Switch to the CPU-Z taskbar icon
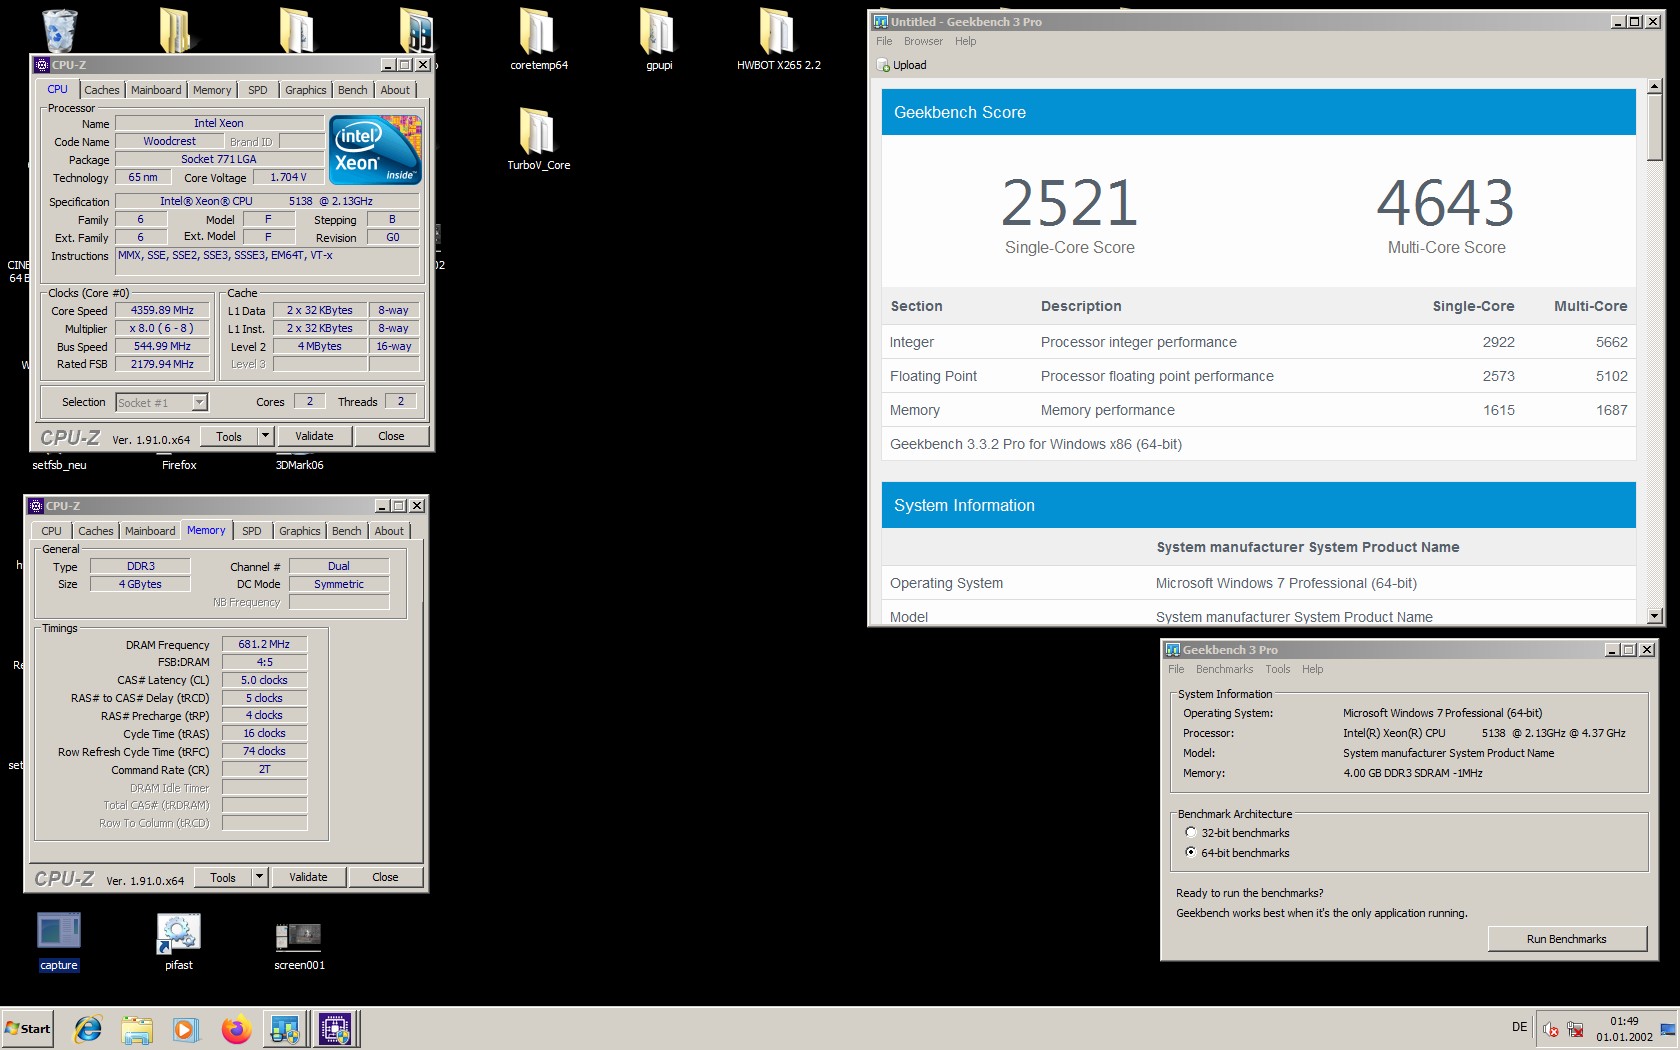This screenshot has height=1050, width=1680. (335, 1029)
